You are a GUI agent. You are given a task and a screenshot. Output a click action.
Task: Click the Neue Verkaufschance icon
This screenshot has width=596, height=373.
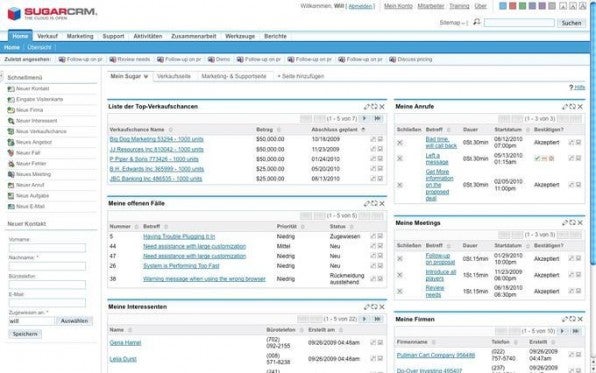(x=11, y=131)
